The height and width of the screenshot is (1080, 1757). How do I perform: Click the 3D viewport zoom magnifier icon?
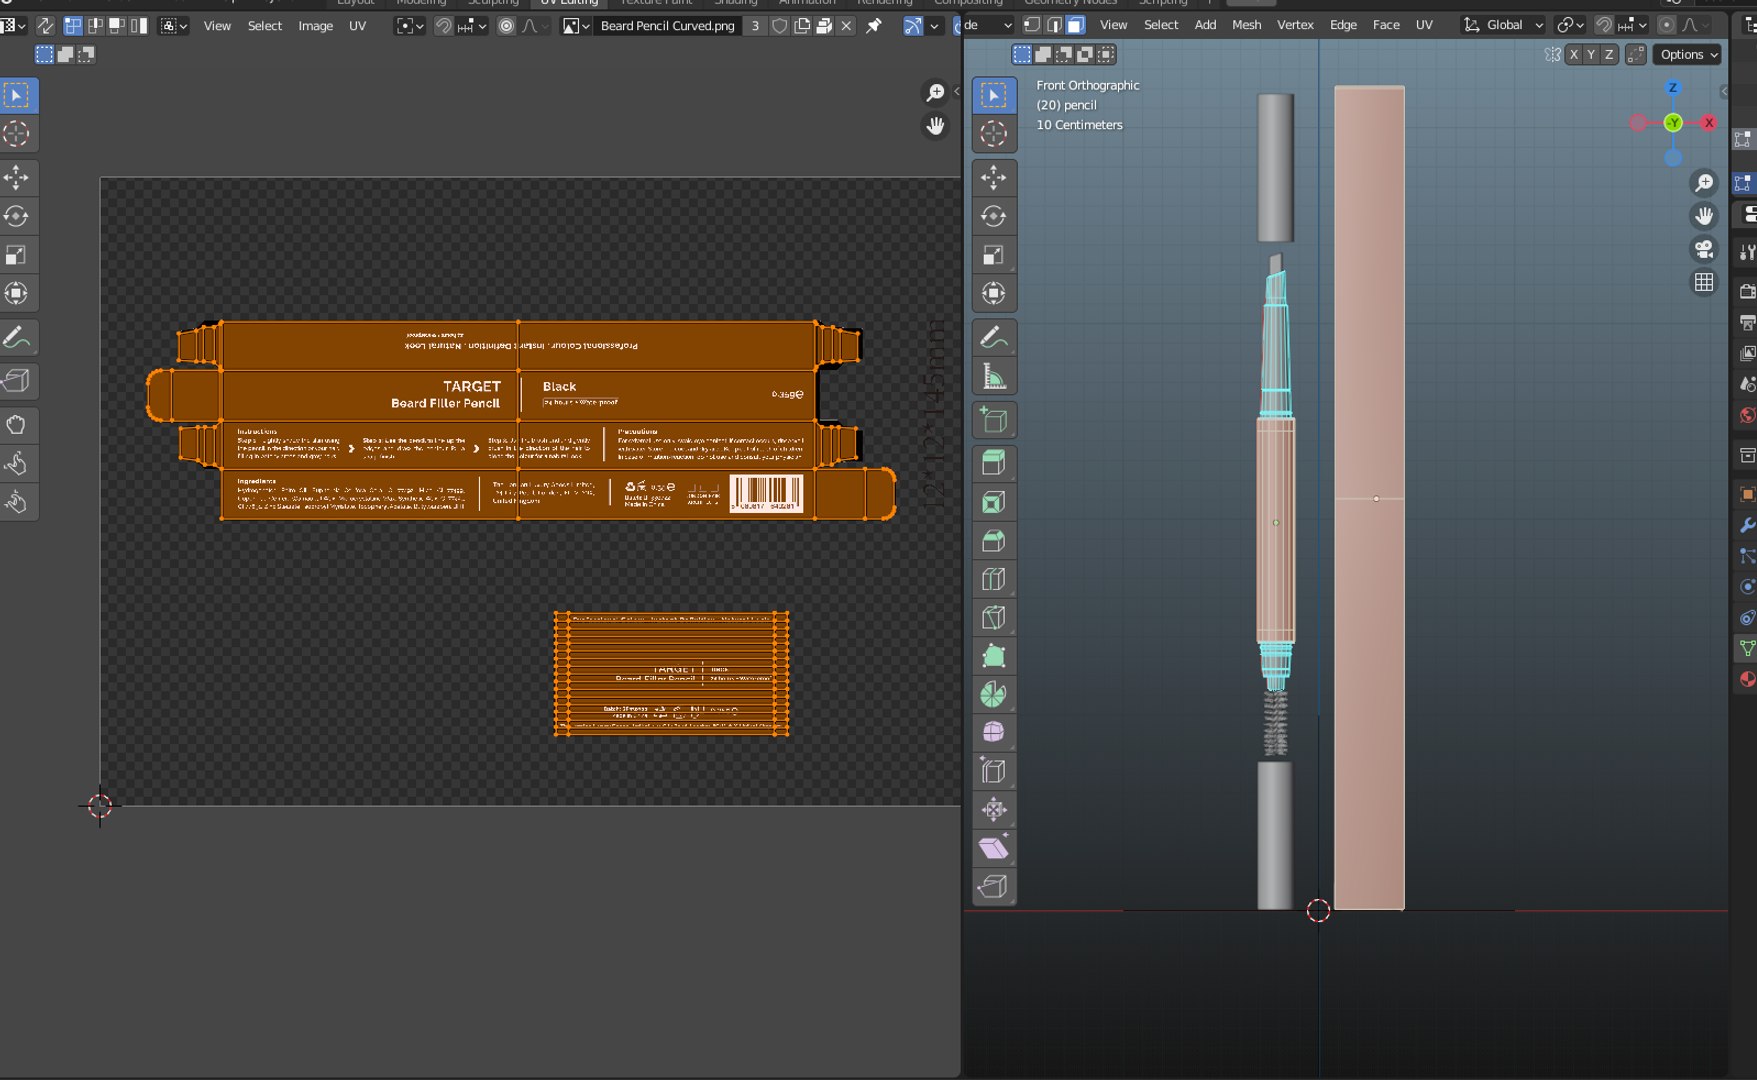1704,183
